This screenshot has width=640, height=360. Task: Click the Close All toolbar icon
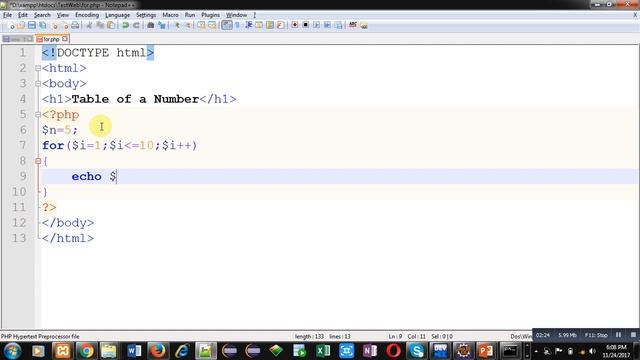point(65,25)
